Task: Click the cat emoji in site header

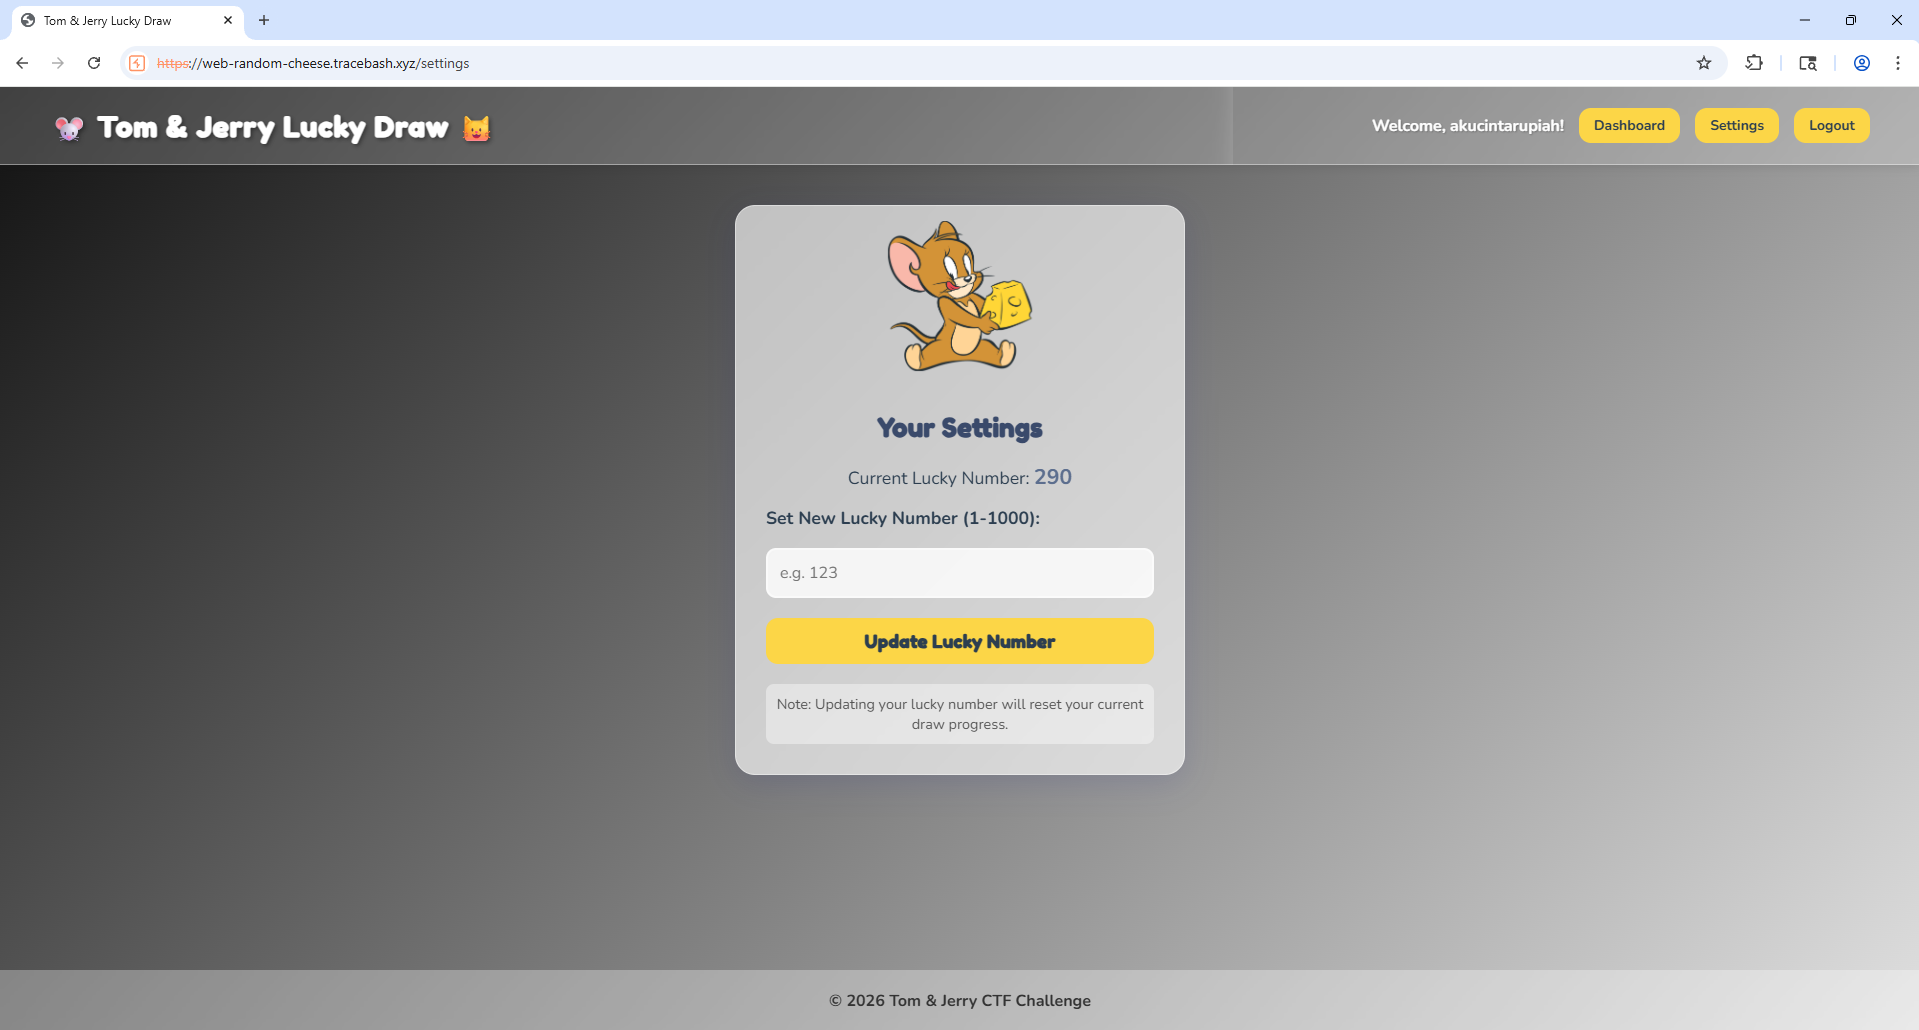Action: (x=477, y=128)
